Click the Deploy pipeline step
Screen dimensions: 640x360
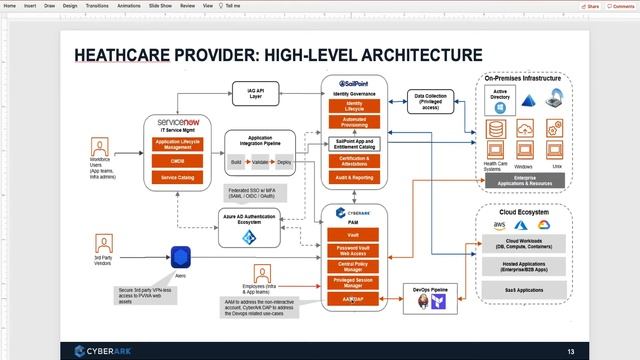[284, 162]
